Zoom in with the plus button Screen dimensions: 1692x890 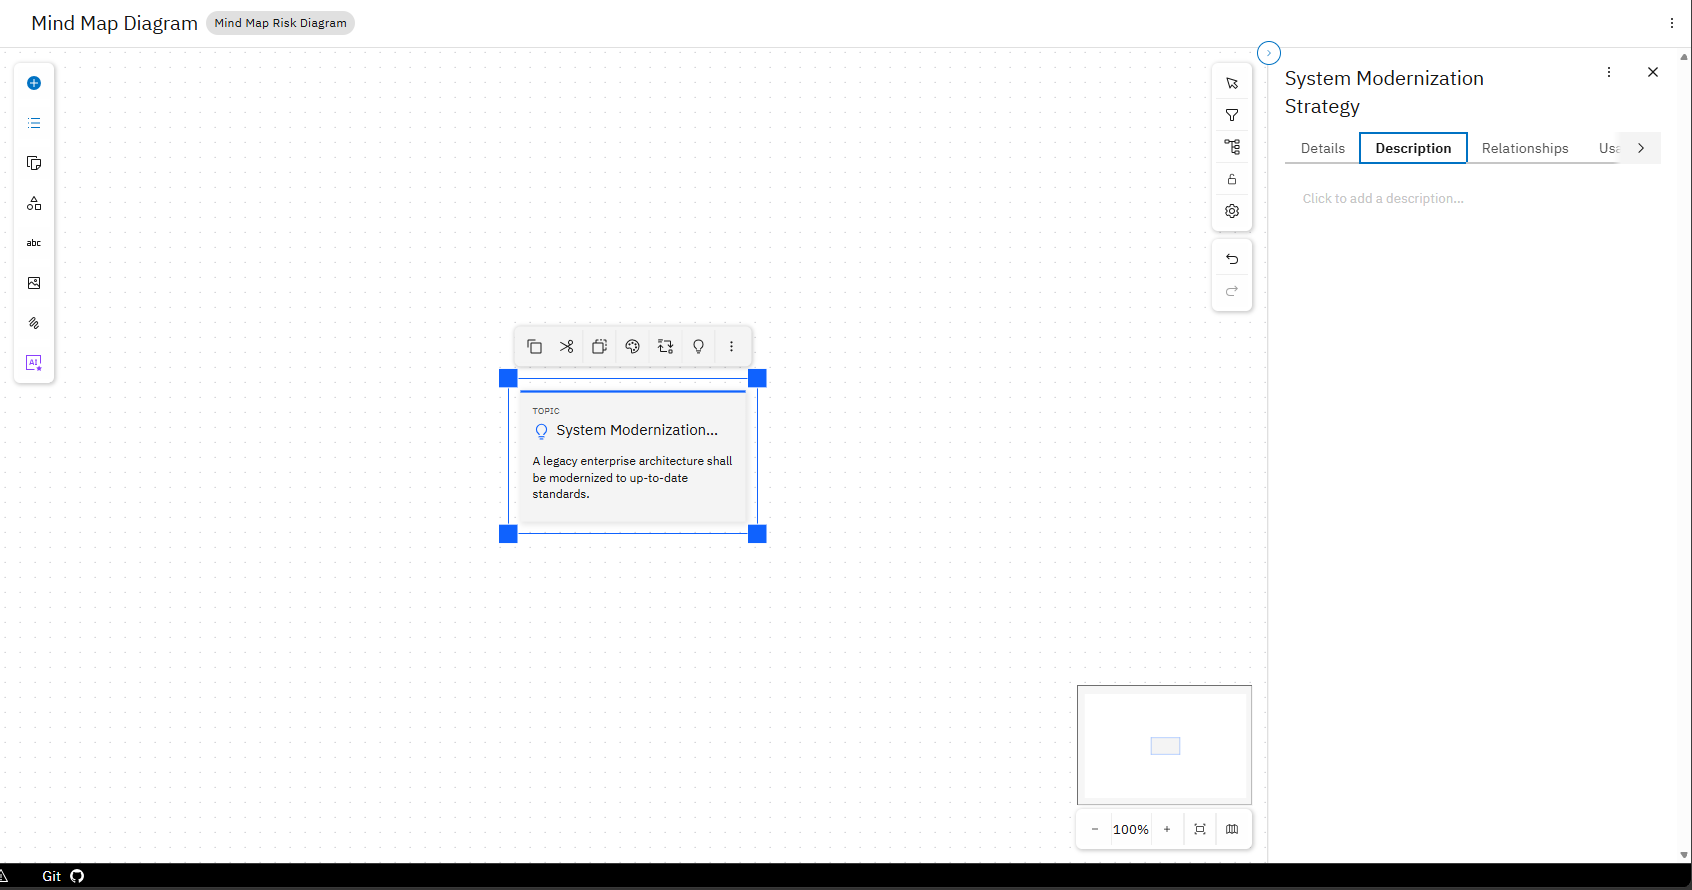pyautogui.click(x=1167, y=829)
